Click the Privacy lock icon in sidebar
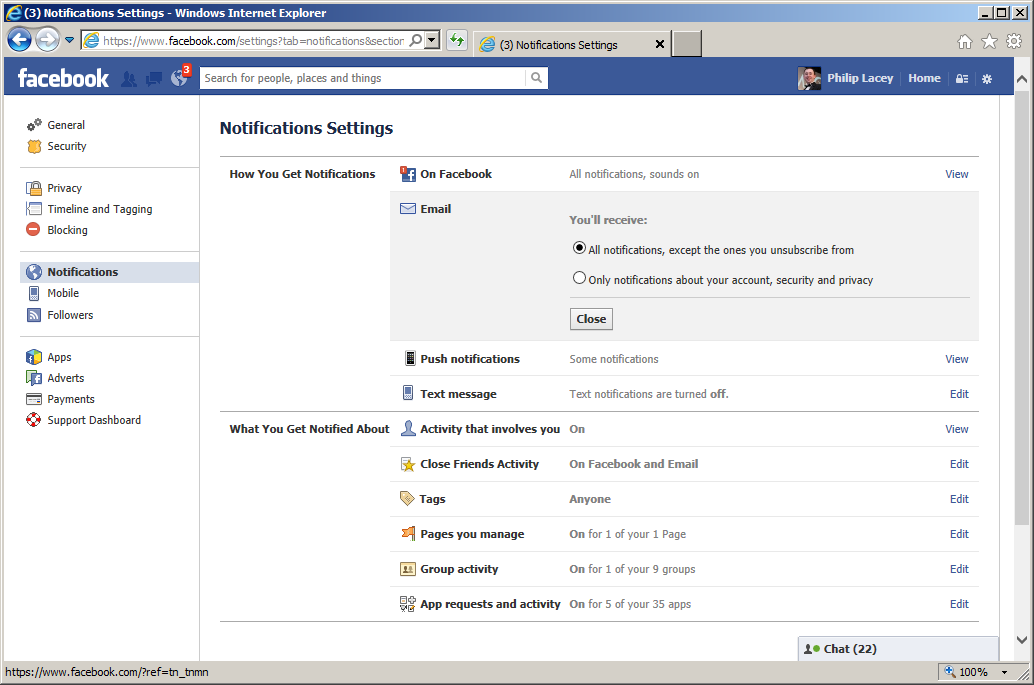 (34, 188)
